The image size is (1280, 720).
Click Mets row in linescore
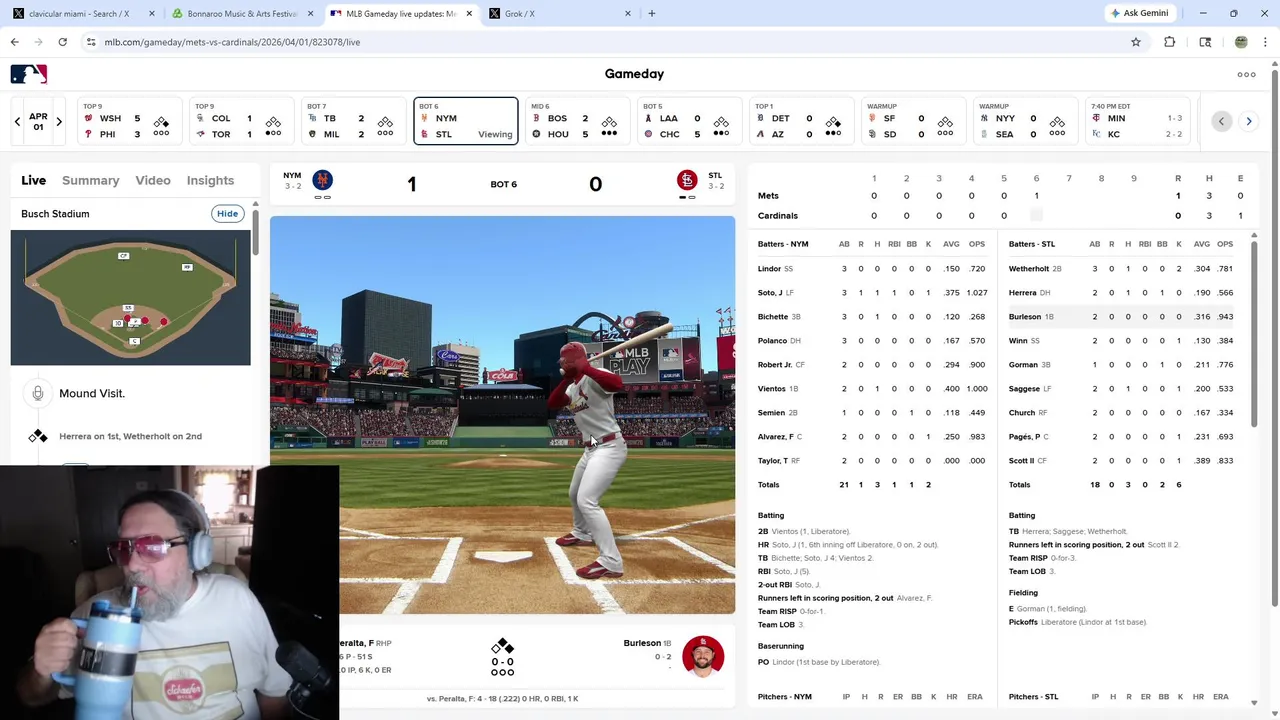[x=1000, y=196]
